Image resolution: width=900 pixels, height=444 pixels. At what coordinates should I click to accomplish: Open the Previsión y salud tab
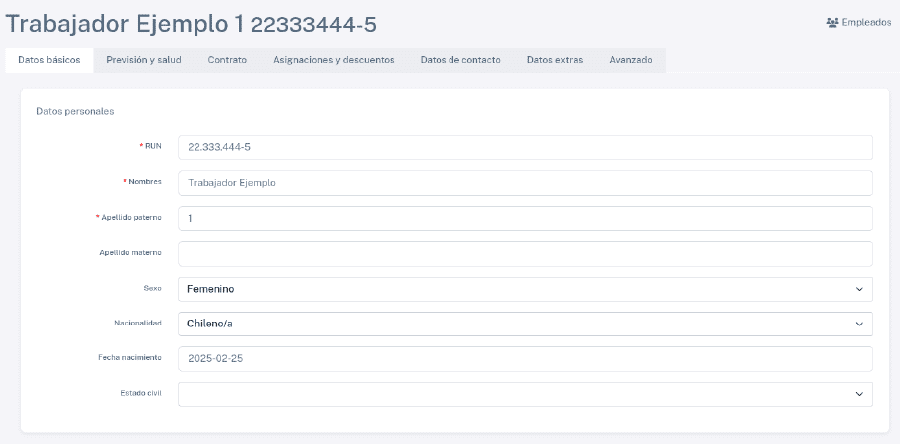[144, 60]
